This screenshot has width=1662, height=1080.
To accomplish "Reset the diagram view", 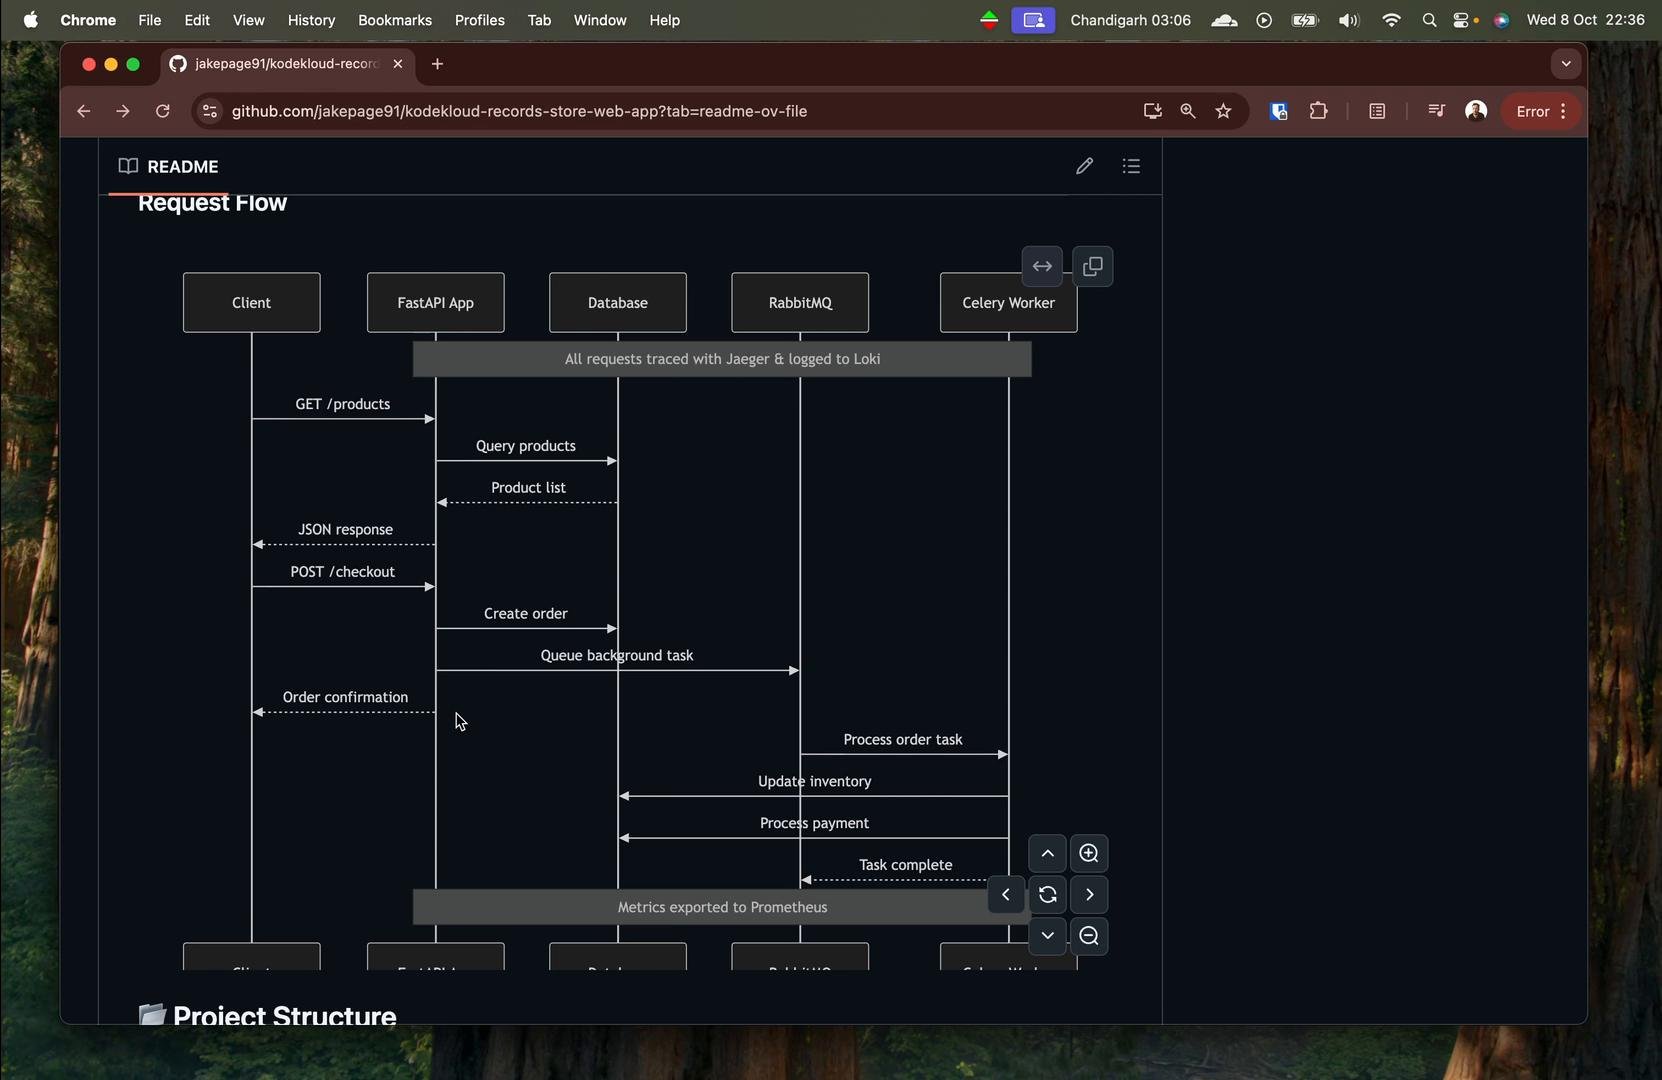I will [x=1047, y=895].
